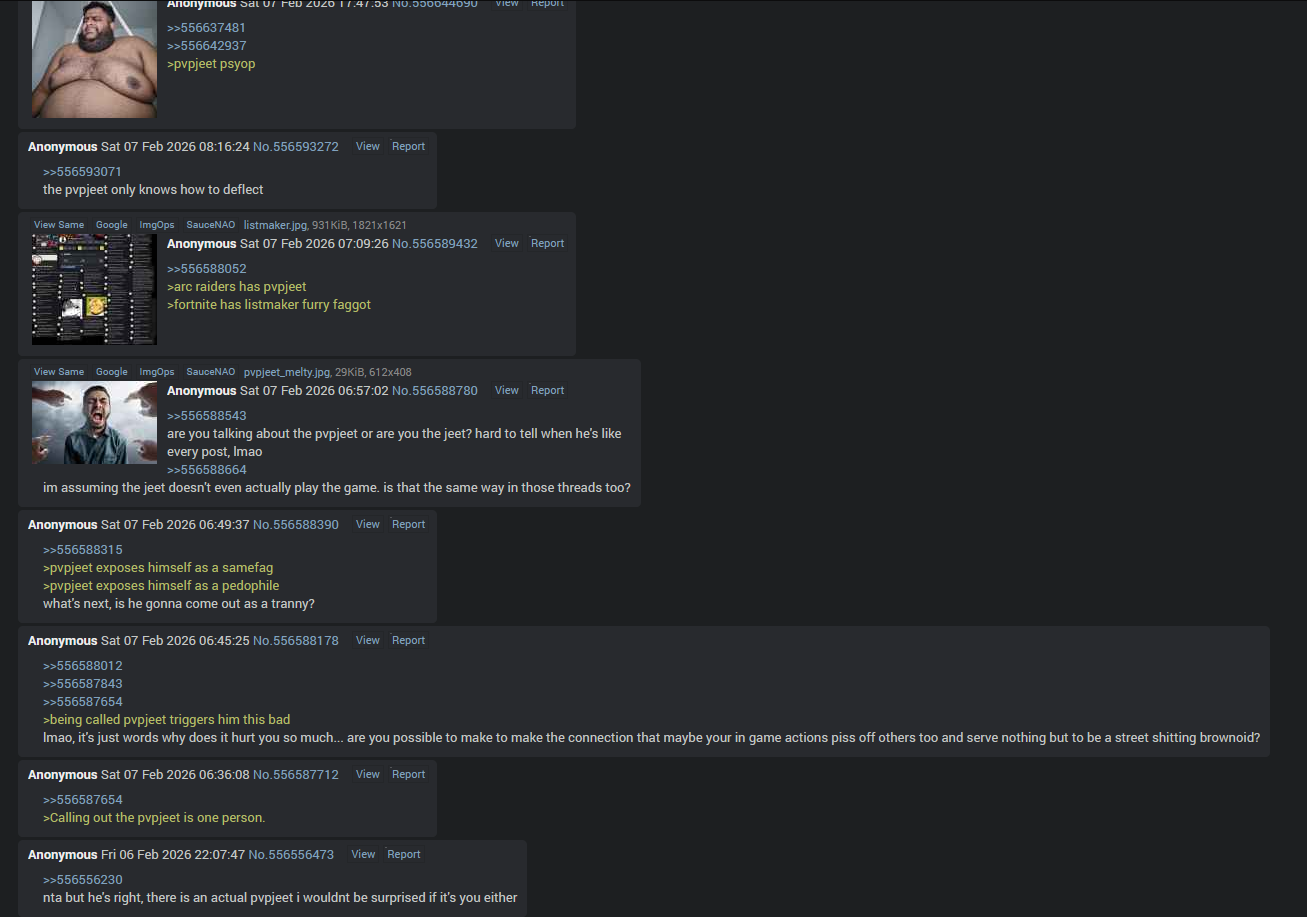Open the pvpjeet_melty.jpg thumbnail image

(x=94, y=422)
